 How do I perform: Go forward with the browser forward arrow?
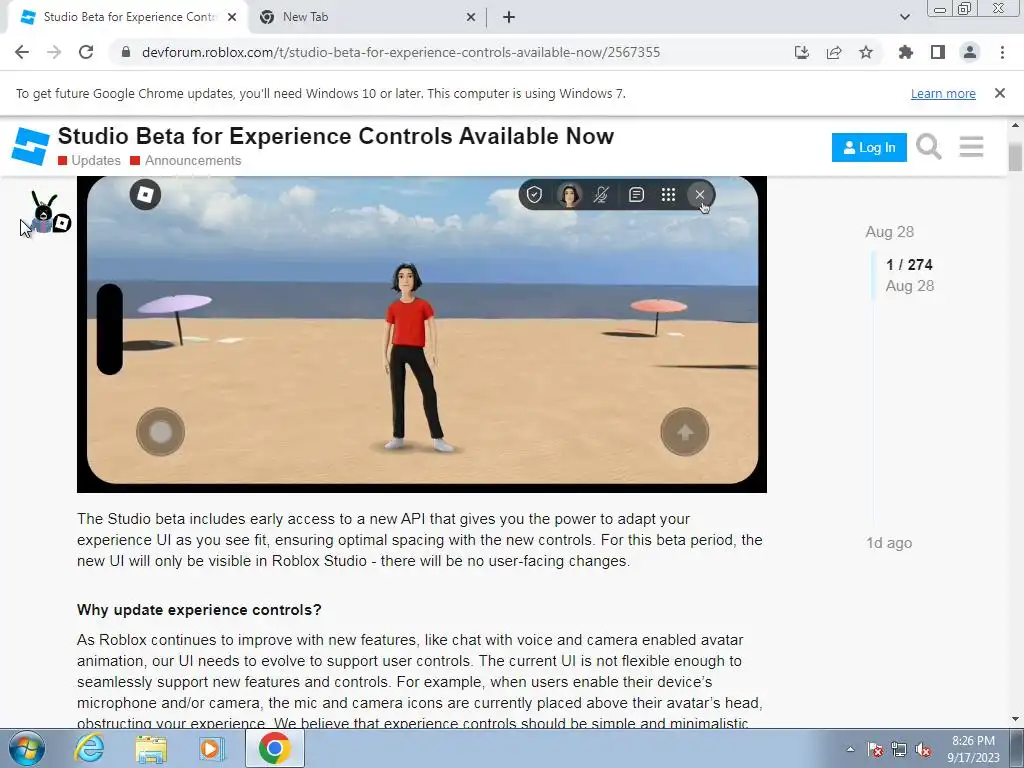[x=54, y=52]
